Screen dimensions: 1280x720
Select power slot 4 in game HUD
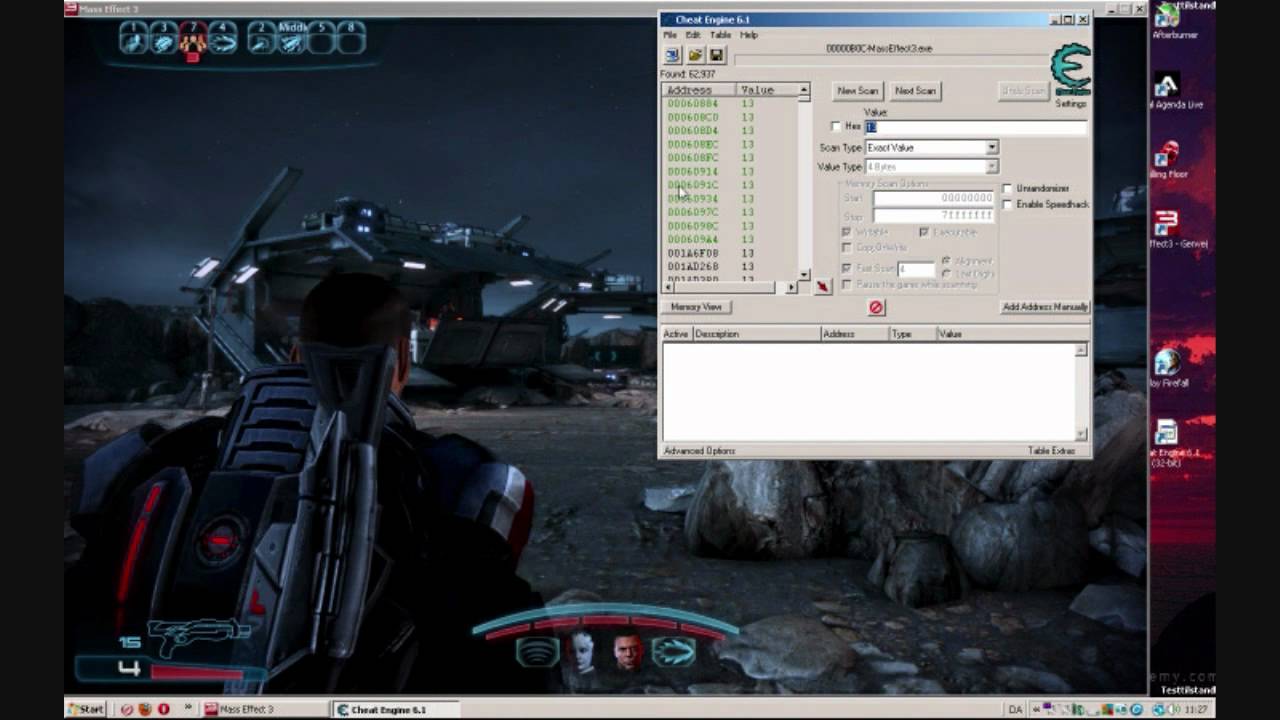click(x=223, y=38)
